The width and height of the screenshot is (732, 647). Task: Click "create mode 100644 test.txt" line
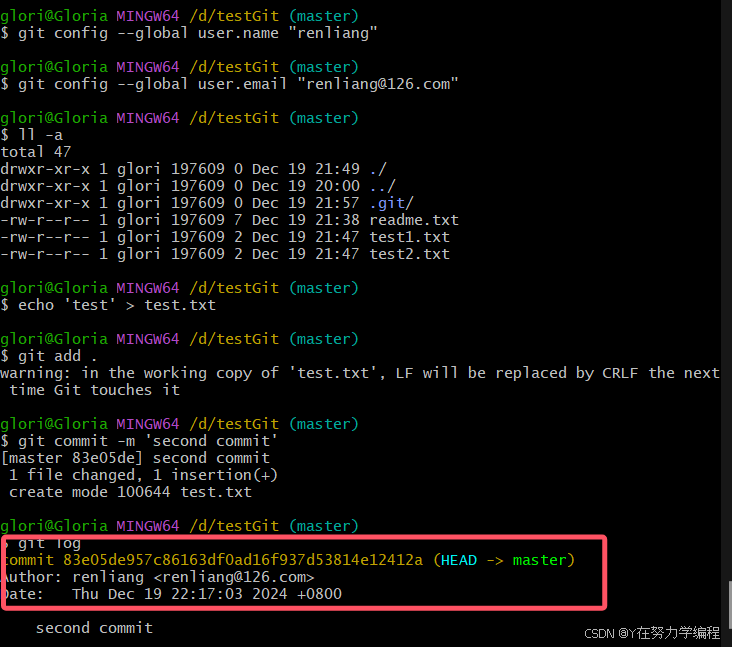(130, 492)
